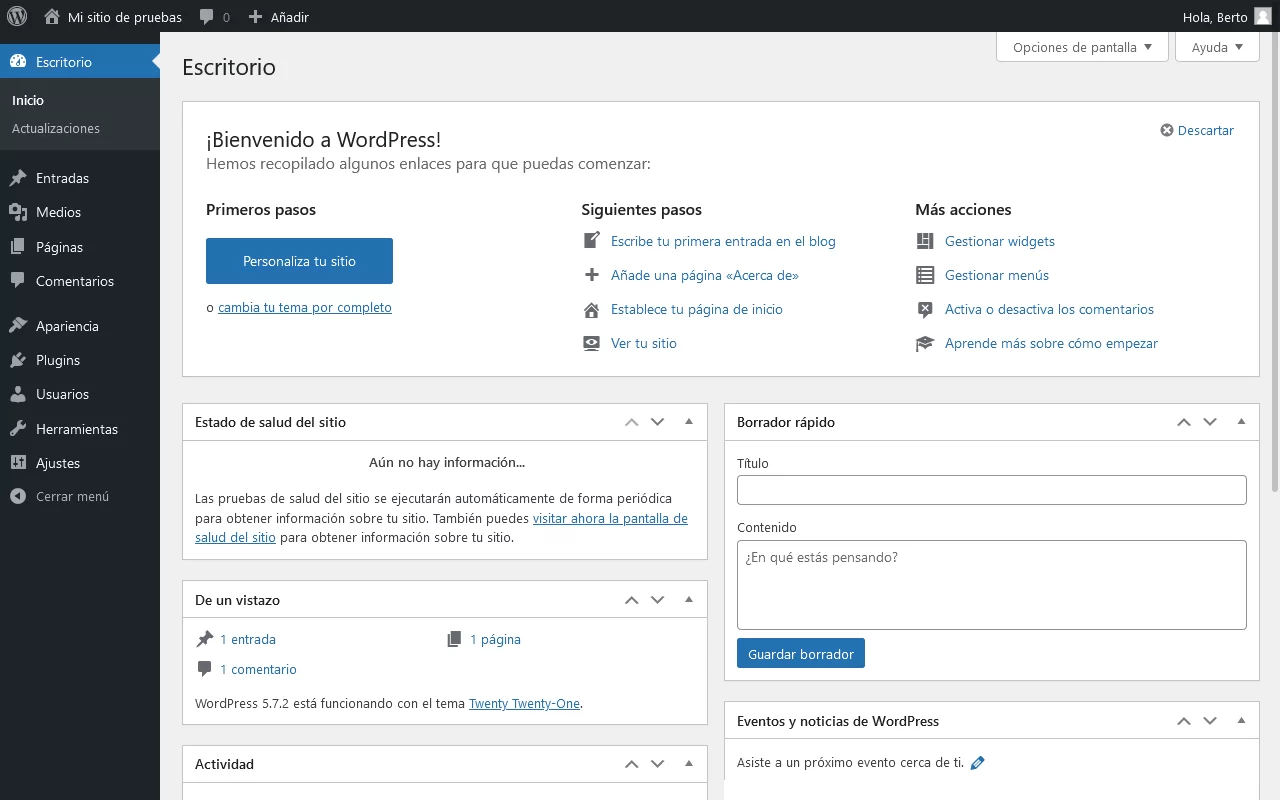Viewport: 1280px width, 800px height.
Task: Open the Ayuda help dropdown
Action: 1217,47
